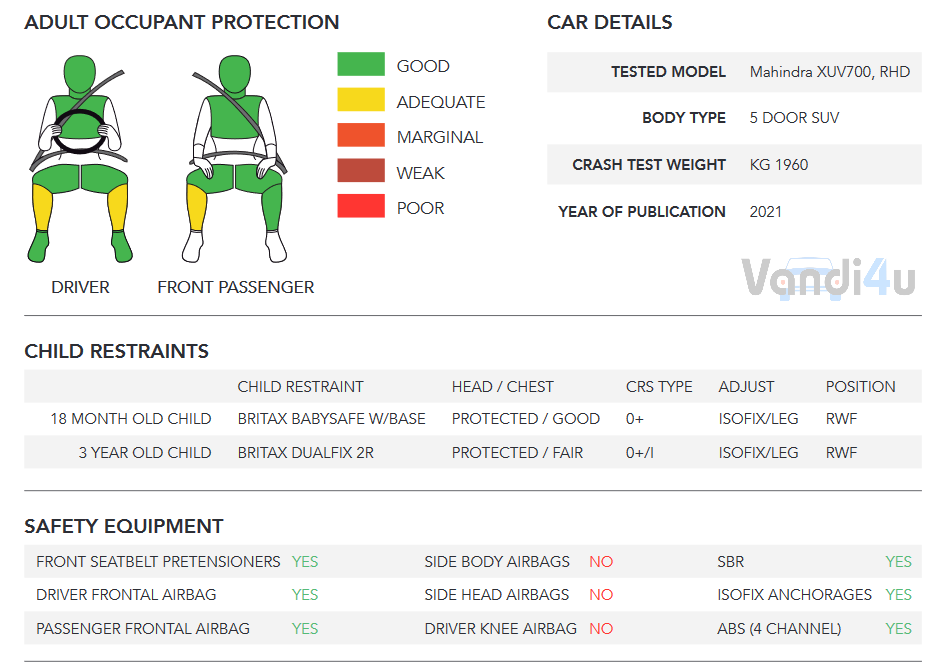Click the driver dummy figure
The width and height of the screenshot is (939, 670).
click(x=80, y=159)
